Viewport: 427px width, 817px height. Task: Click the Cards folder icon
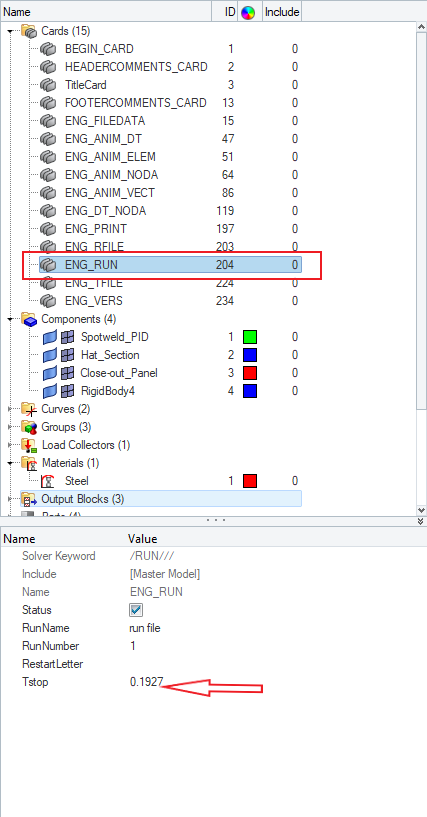pyautogui.click(x=29, y=31)
